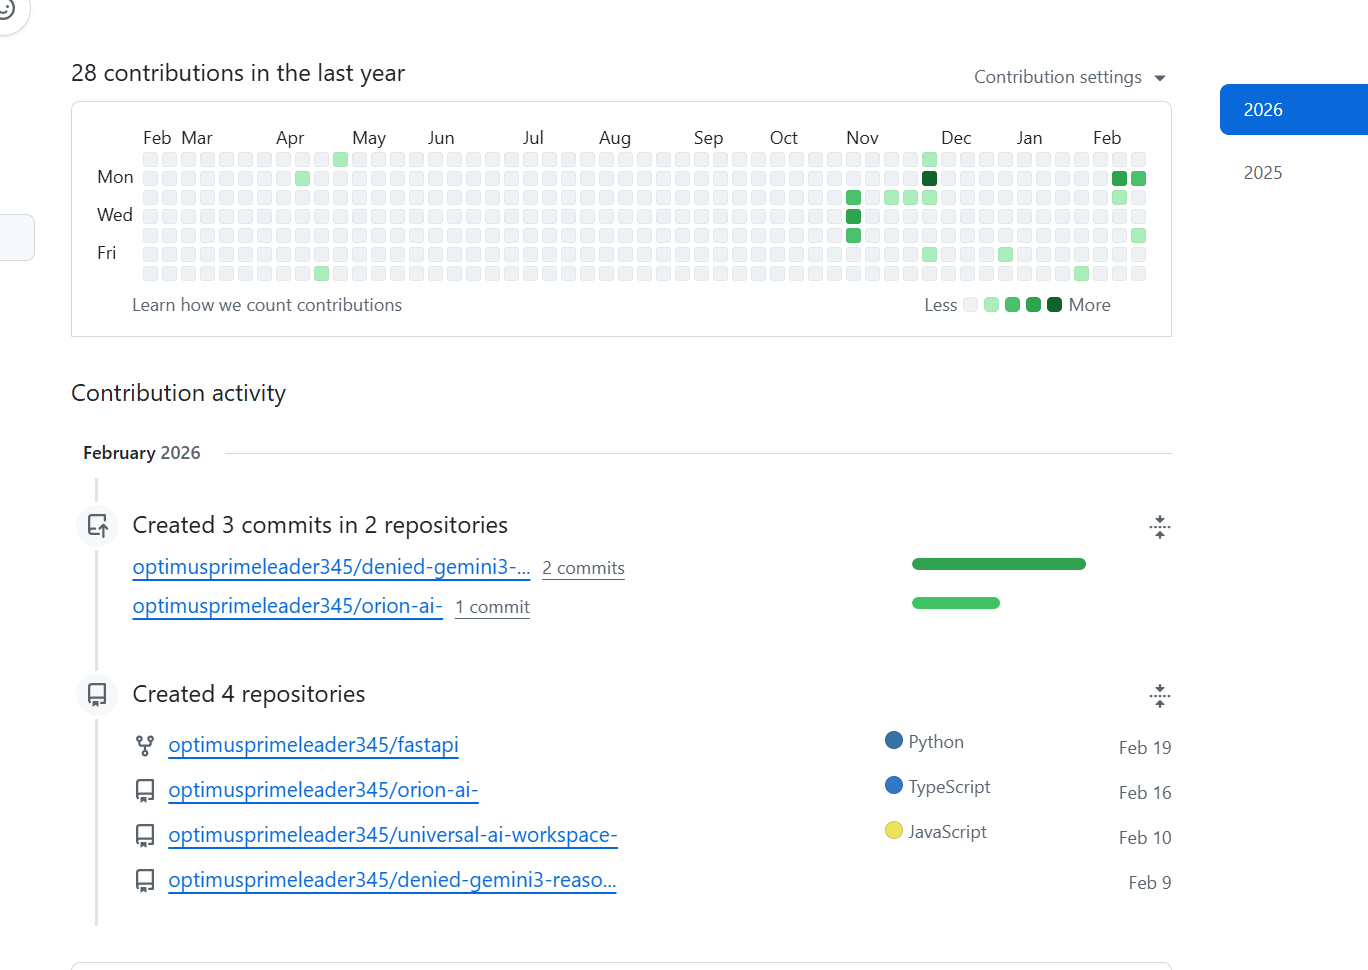Switch to the 2026 contributions view
Viewport: 1368px width, 970px height.
pos(1262,110)
